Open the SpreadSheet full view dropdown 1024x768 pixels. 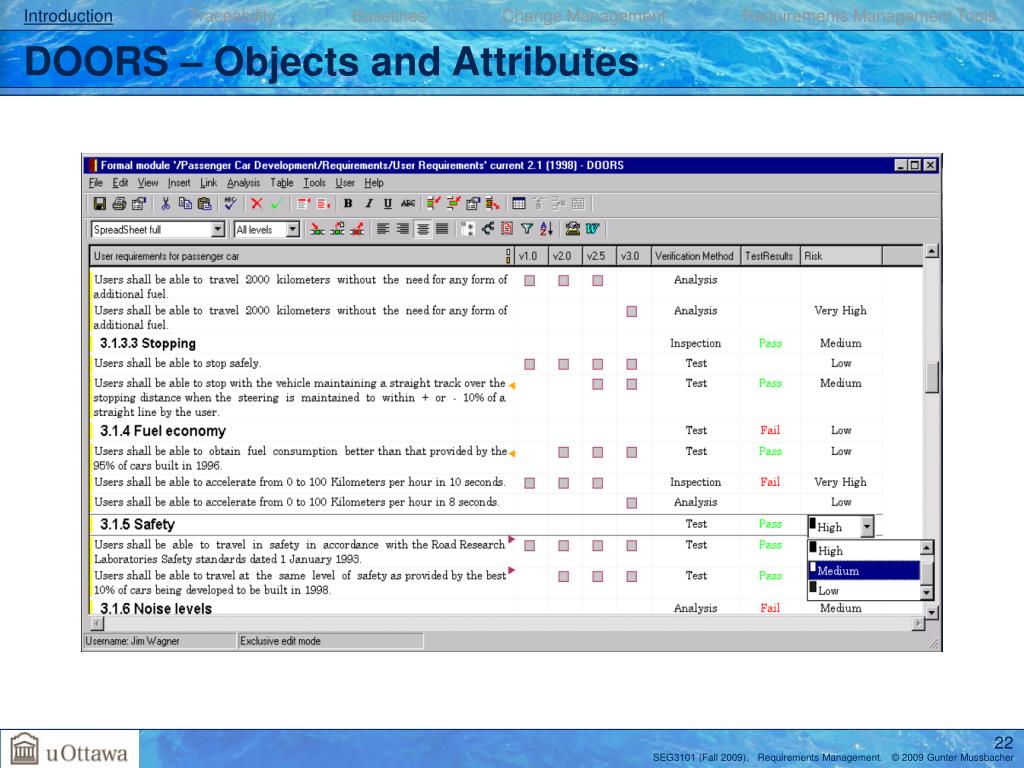pyautogui.click(x=217, y=229)
